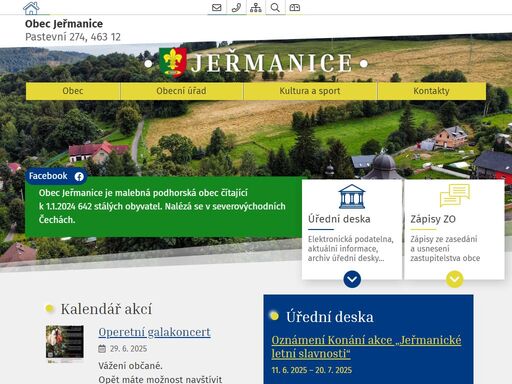Open the phone contact icon
This screenshot has height=384, width=512.
[236, 7]
